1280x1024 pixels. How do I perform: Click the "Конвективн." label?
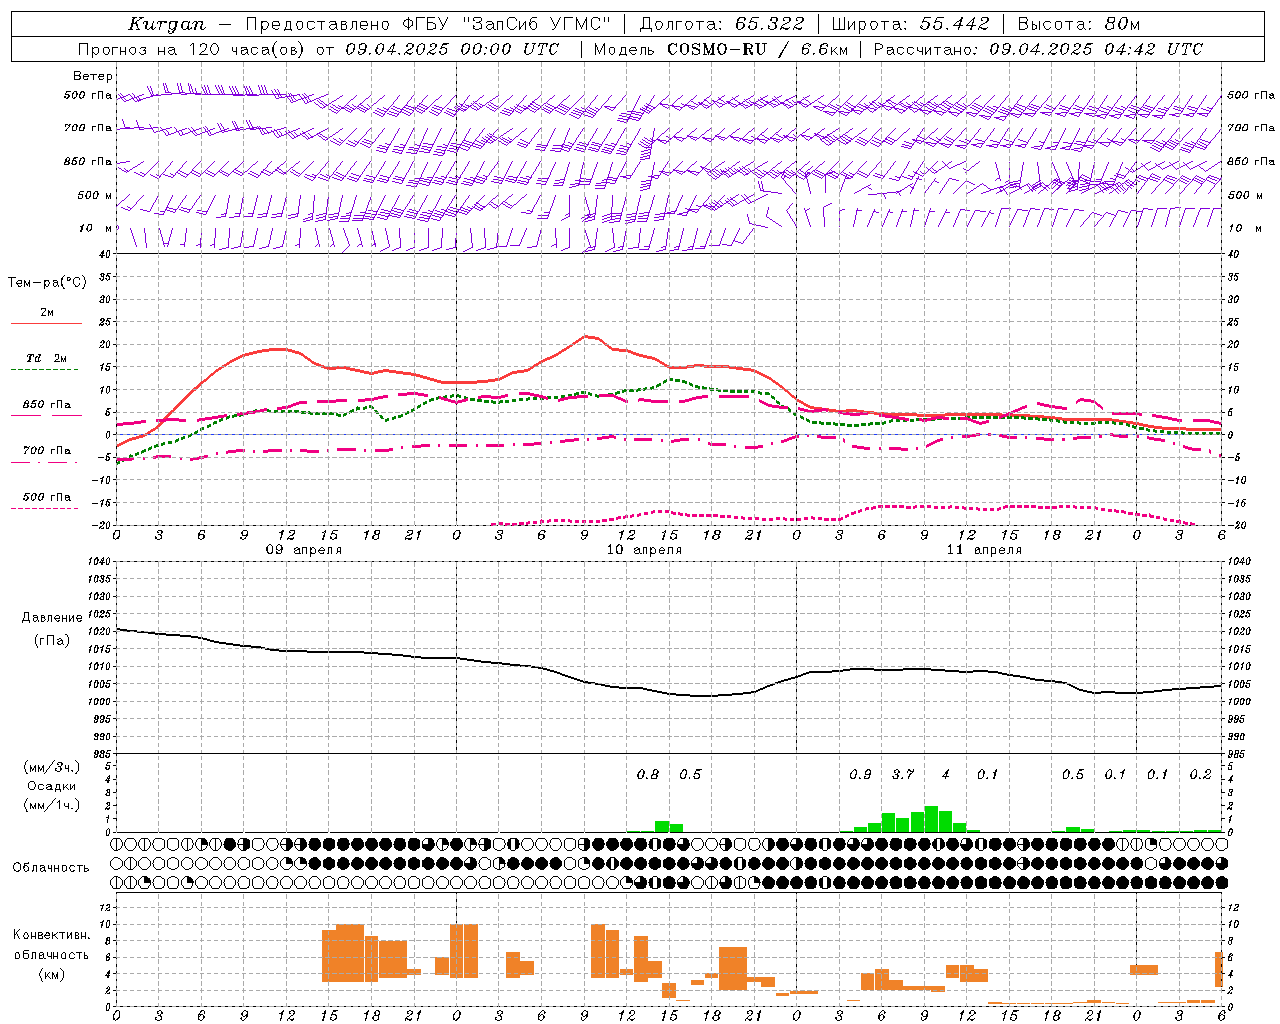click(52, 935)
